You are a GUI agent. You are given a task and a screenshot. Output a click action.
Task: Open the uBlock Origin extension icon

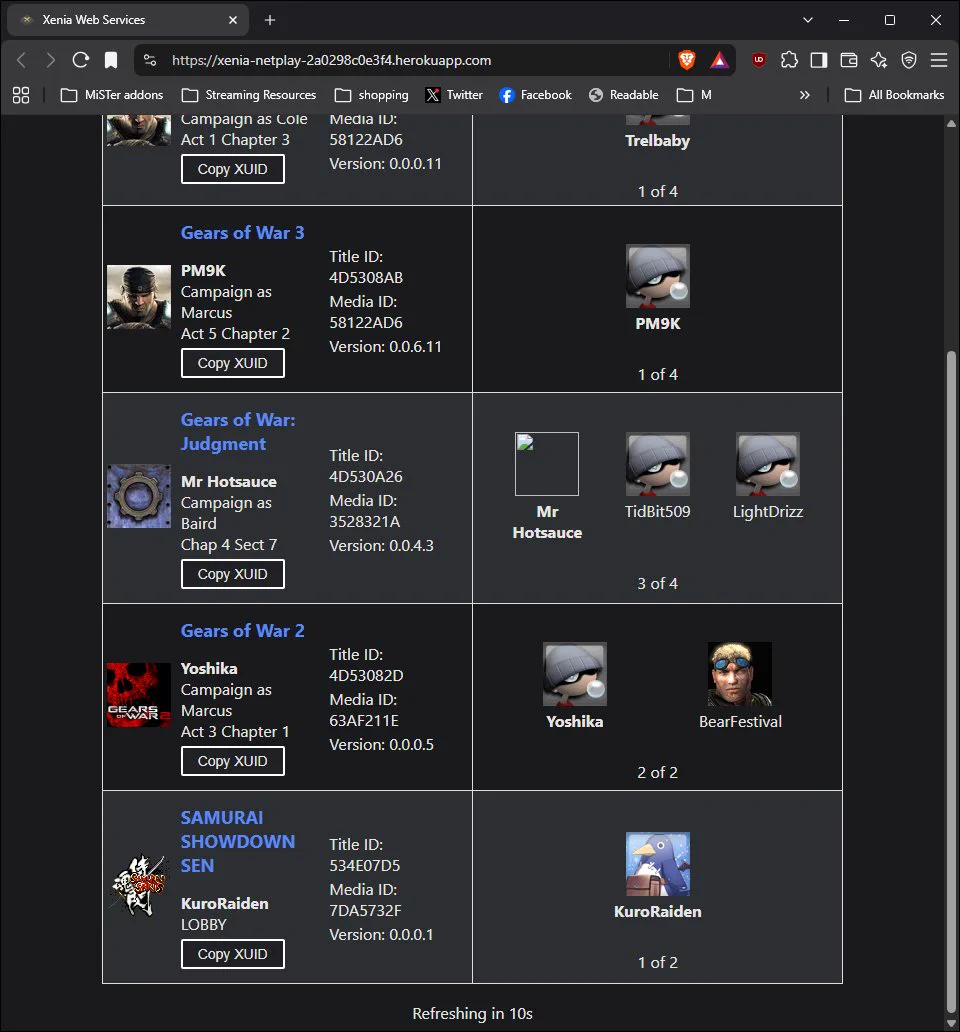tap(759, 61)
